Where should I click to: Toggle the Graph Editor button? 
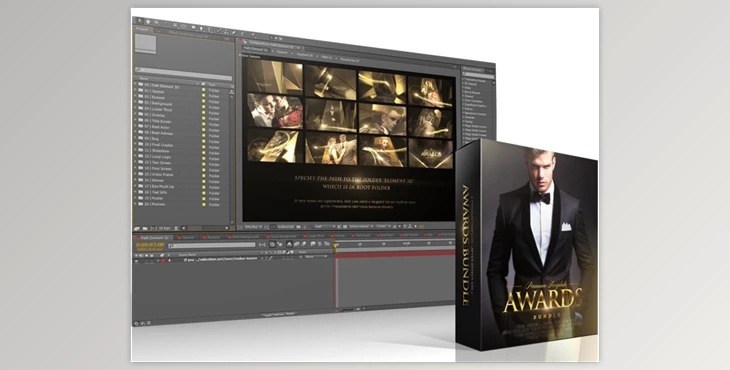tap(326, 244)
